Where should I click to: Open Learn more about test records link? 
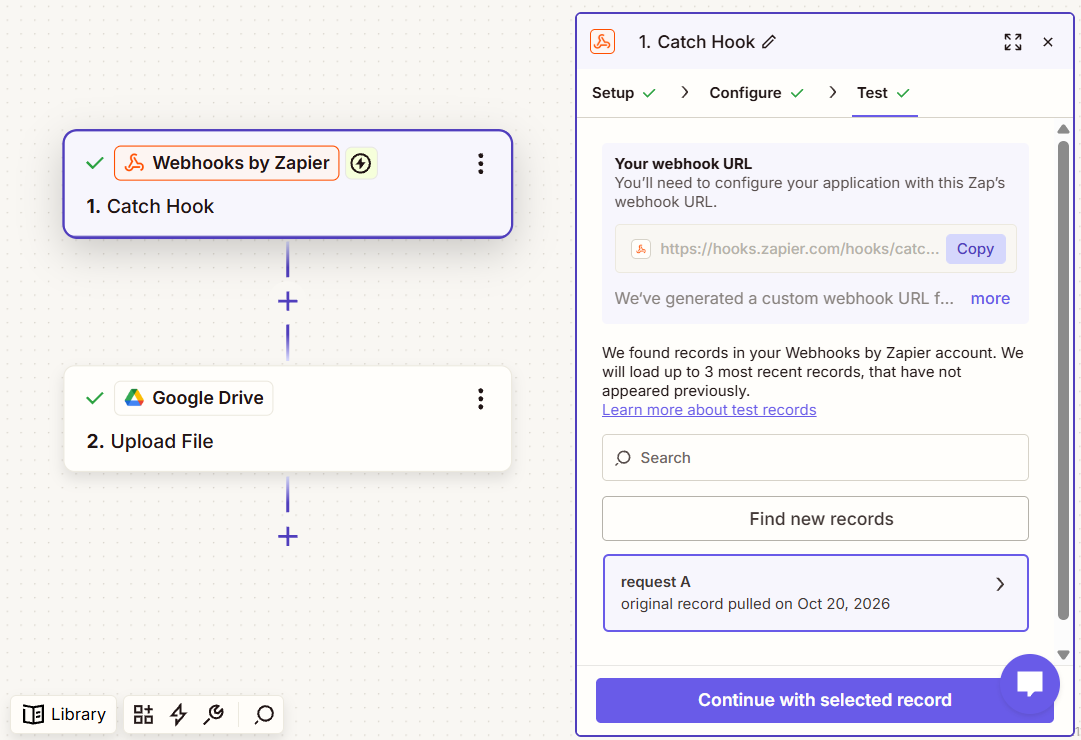coord(709,410)
